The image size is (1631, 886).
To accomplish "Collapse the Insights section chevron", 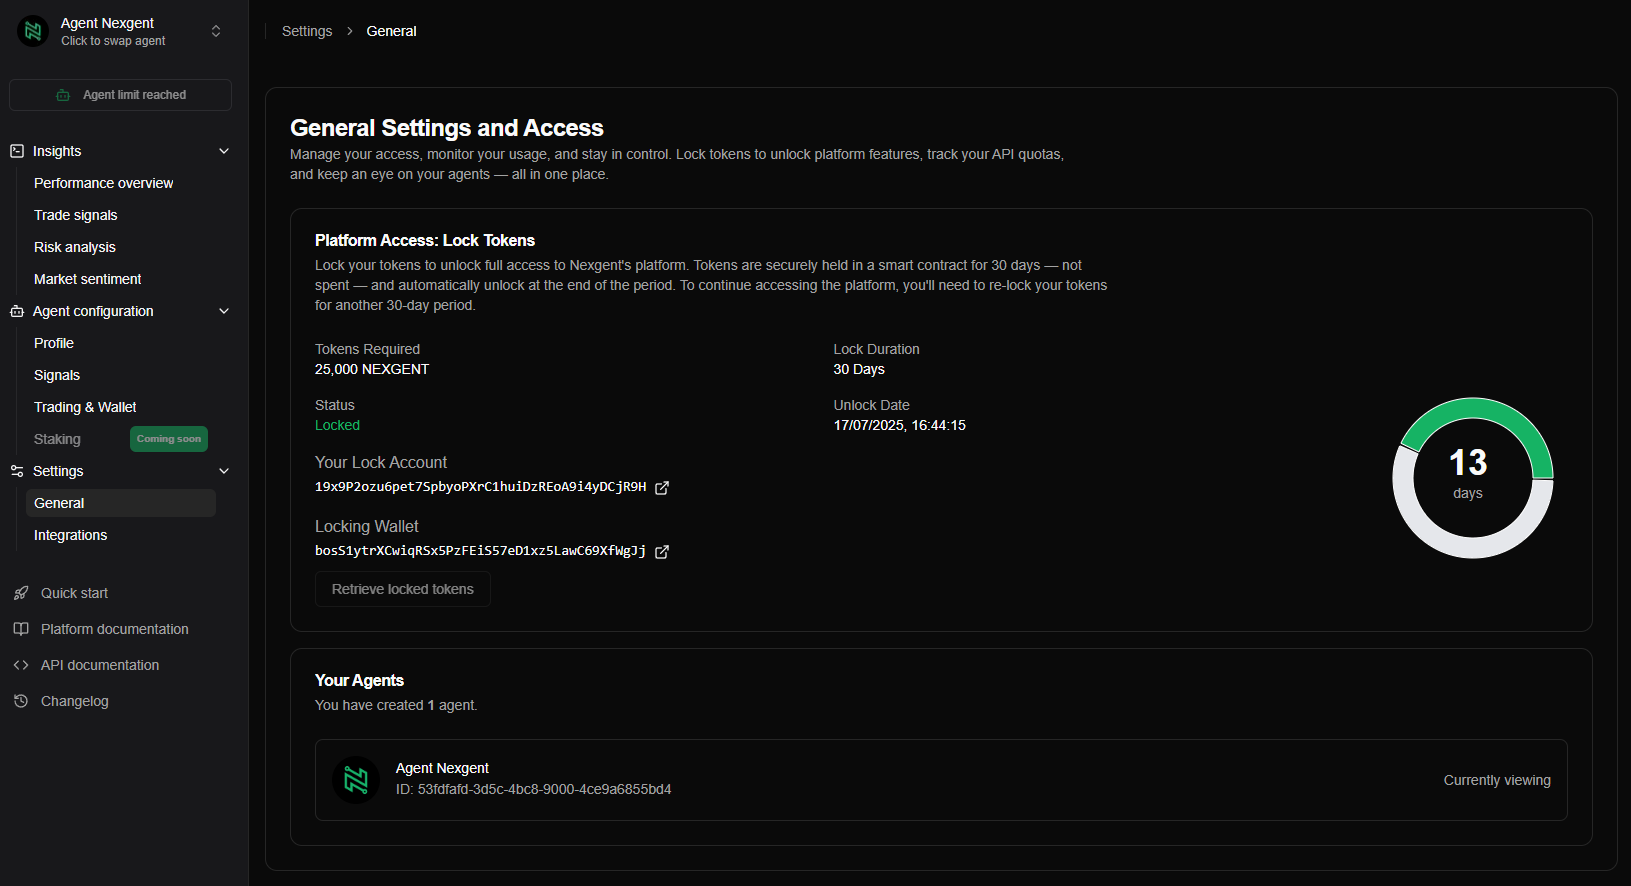I will click(x=224, y=151).
